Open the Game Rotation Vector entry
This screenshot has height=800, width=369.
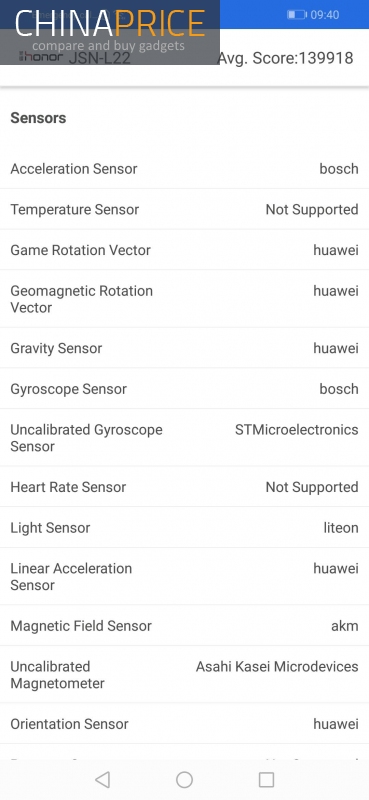click(x=184, y=250)
